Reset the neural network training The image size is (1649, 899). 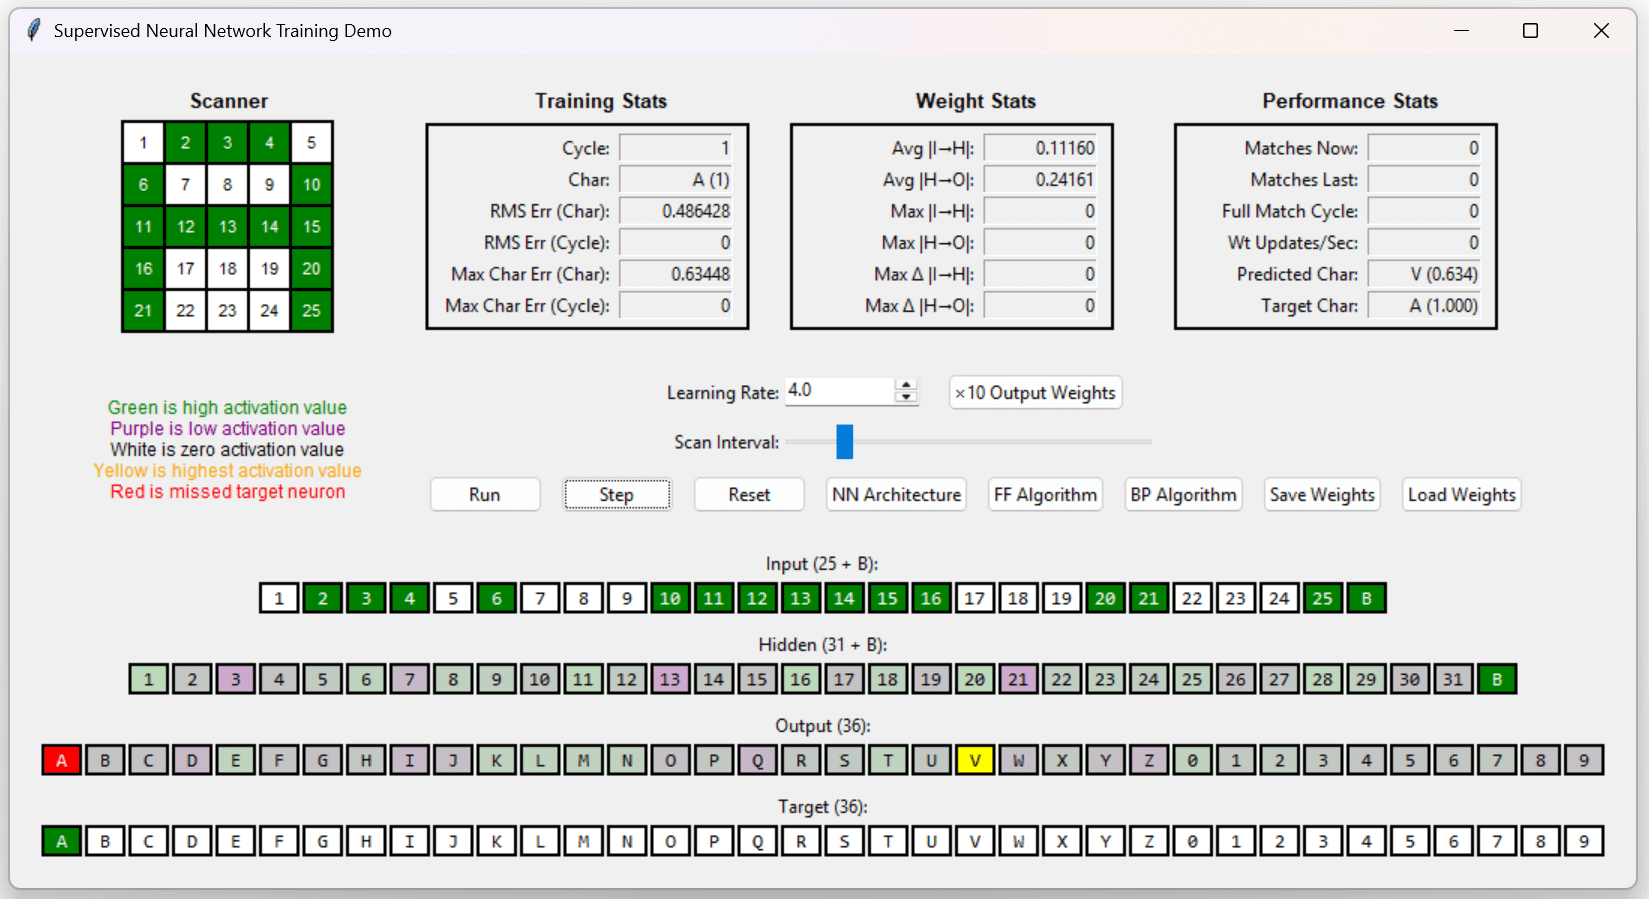(748, 495)
